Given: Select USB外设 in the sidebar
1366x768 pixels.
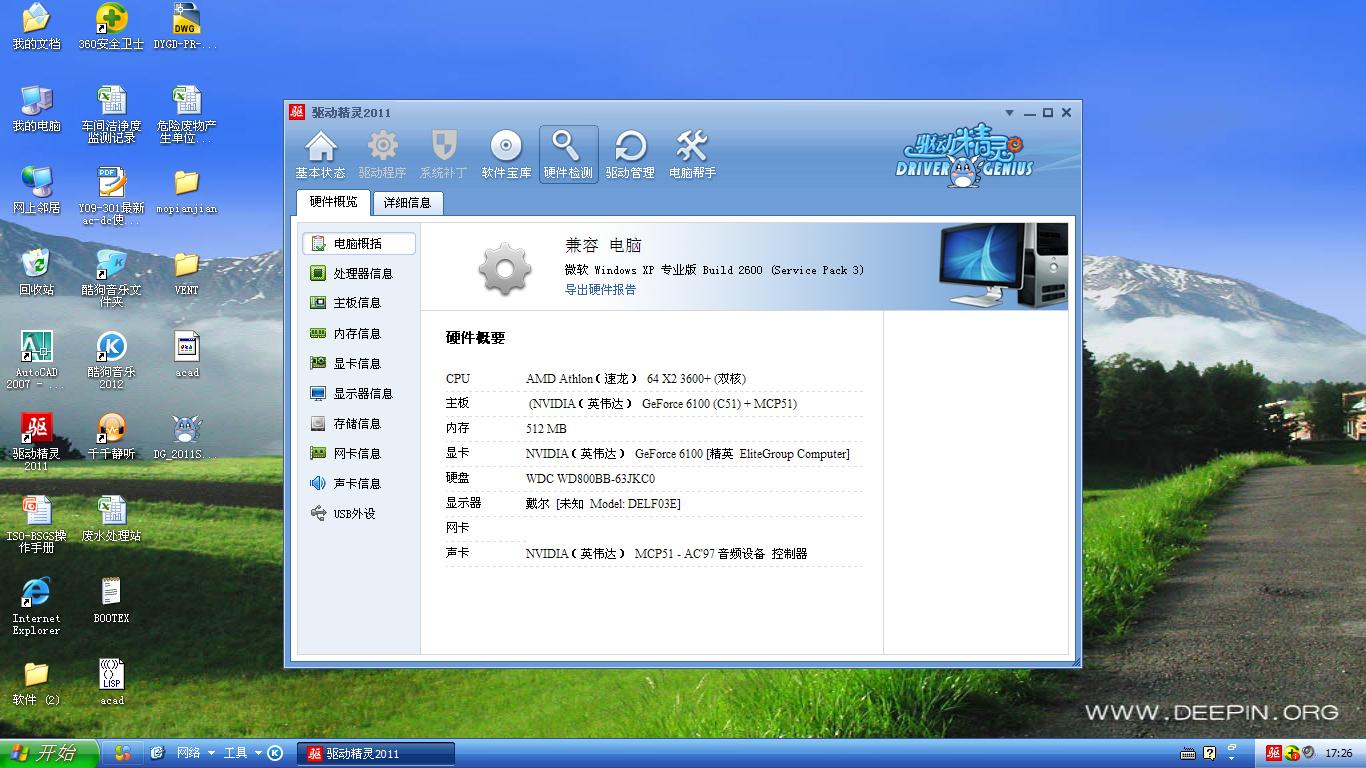Looking at the screenshot, I should click(x=358, y=513).
